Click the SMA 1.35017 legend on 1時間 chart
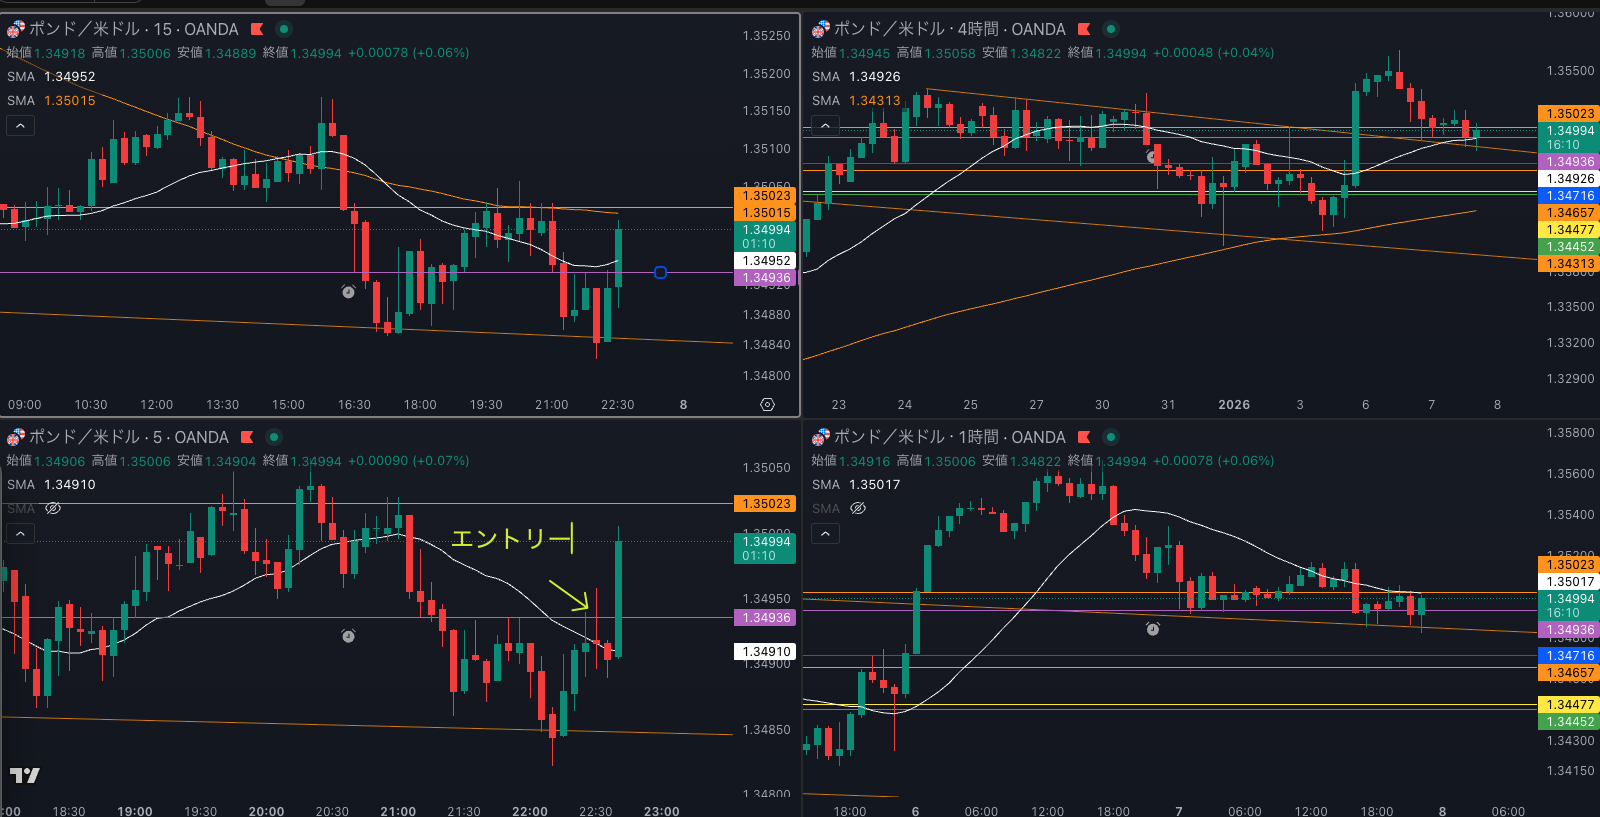Image resolution: width=1600 pixels, height=817 pixels. [x=856, y=485]
